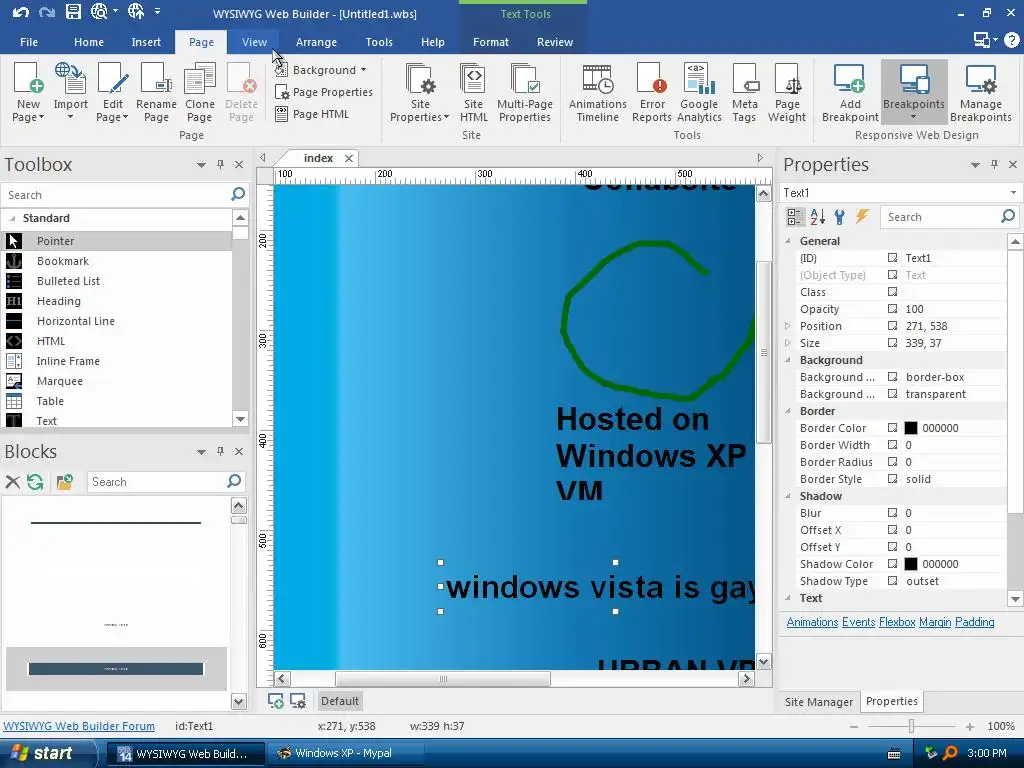This screenshot has height=768, width=1024.
Task: Collapse the Shadow section
Action: pyautogui.click(x=788, y=496)
